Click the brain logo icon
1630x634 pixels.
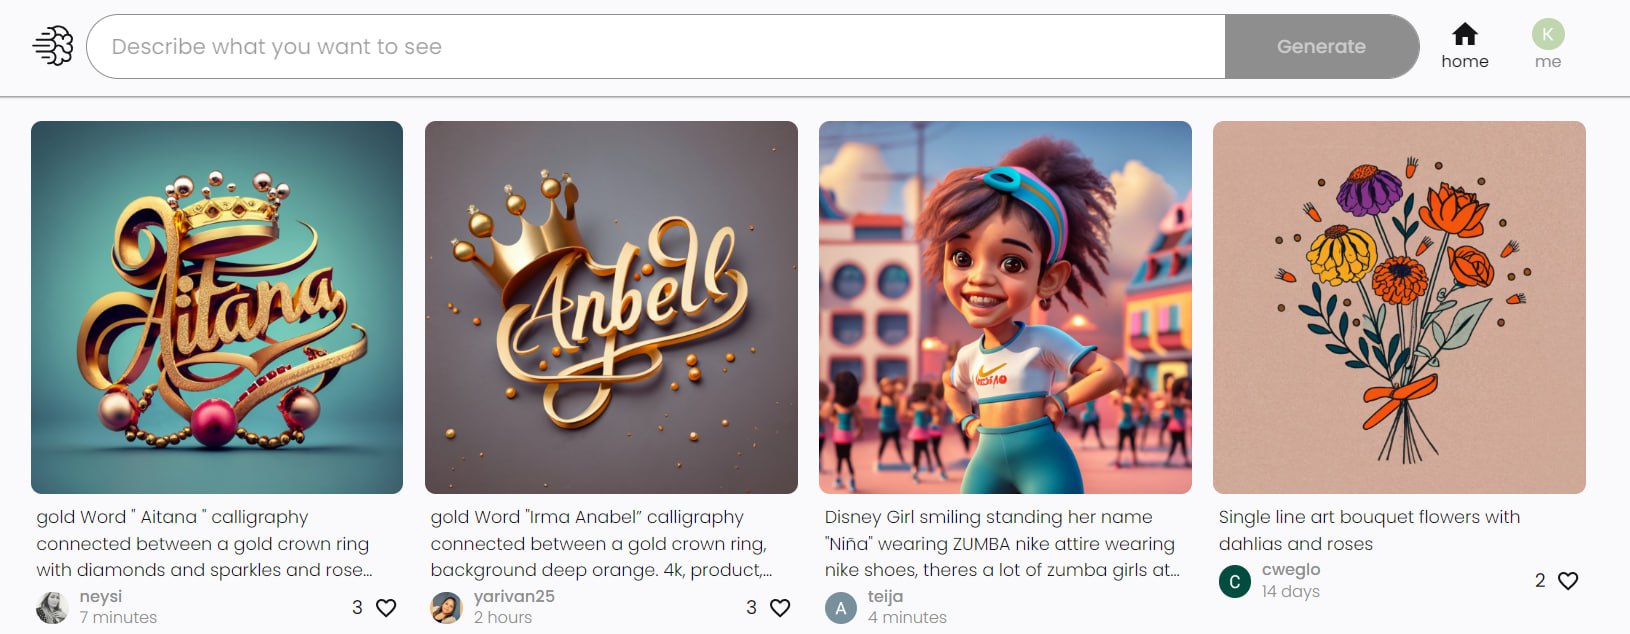click(x=53, y=46)
